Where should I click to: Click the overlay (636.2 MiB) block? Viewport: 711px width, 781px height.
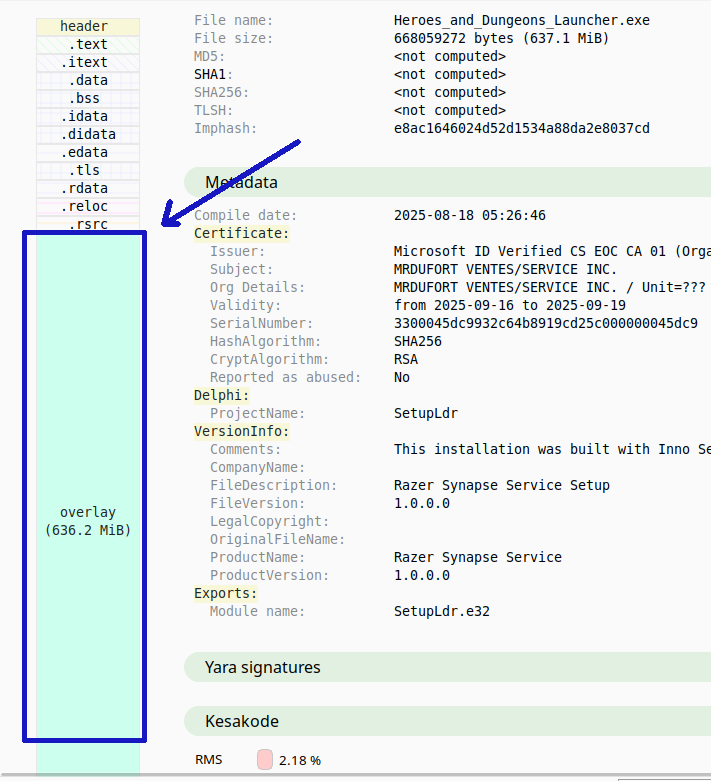(88, 504)
